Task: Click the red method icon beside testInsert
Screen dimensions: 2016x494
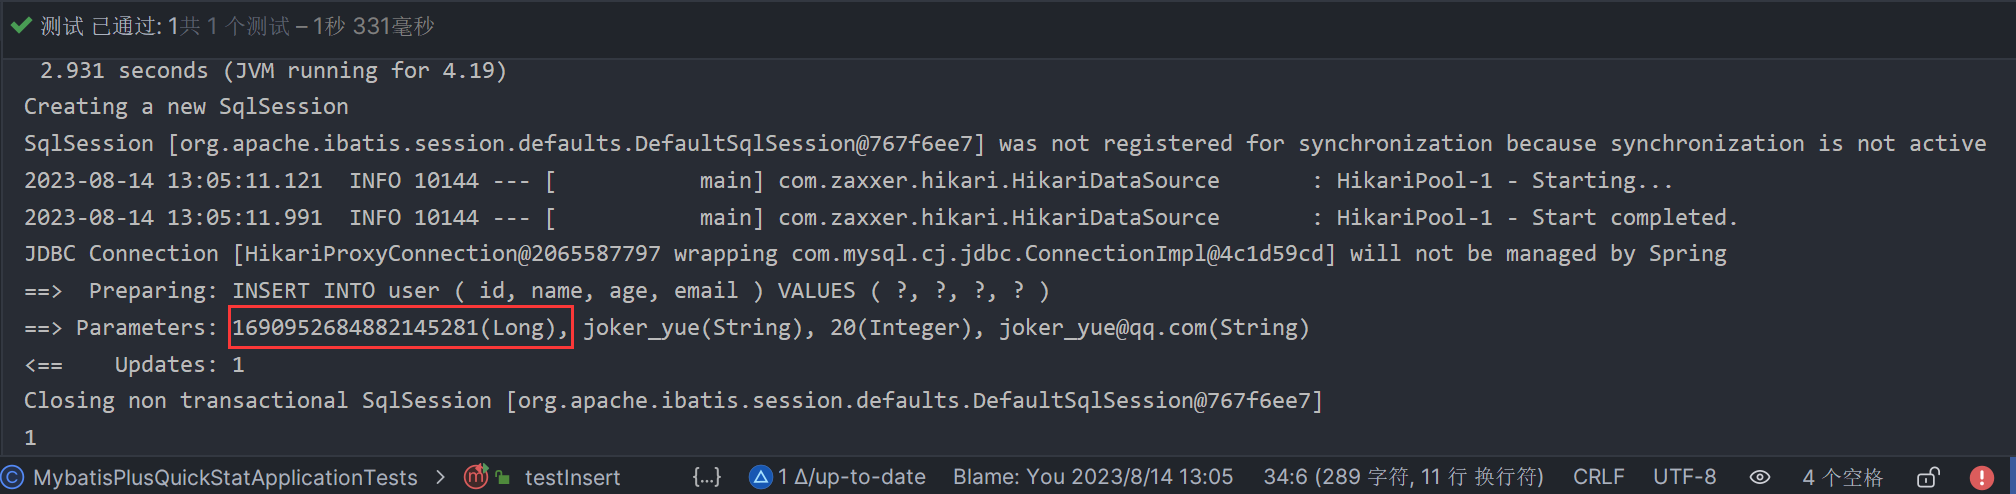Action: (x=477, y=477)
